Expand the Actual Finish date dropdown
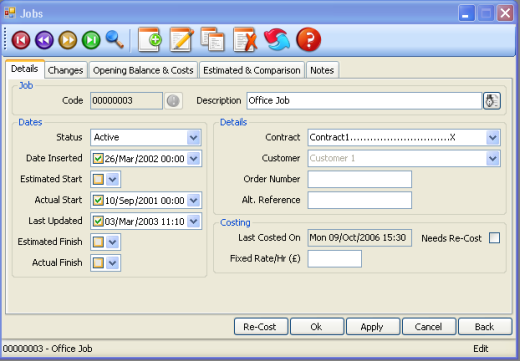The width and height of the screenshot is (520, 361). coord(113,263)
